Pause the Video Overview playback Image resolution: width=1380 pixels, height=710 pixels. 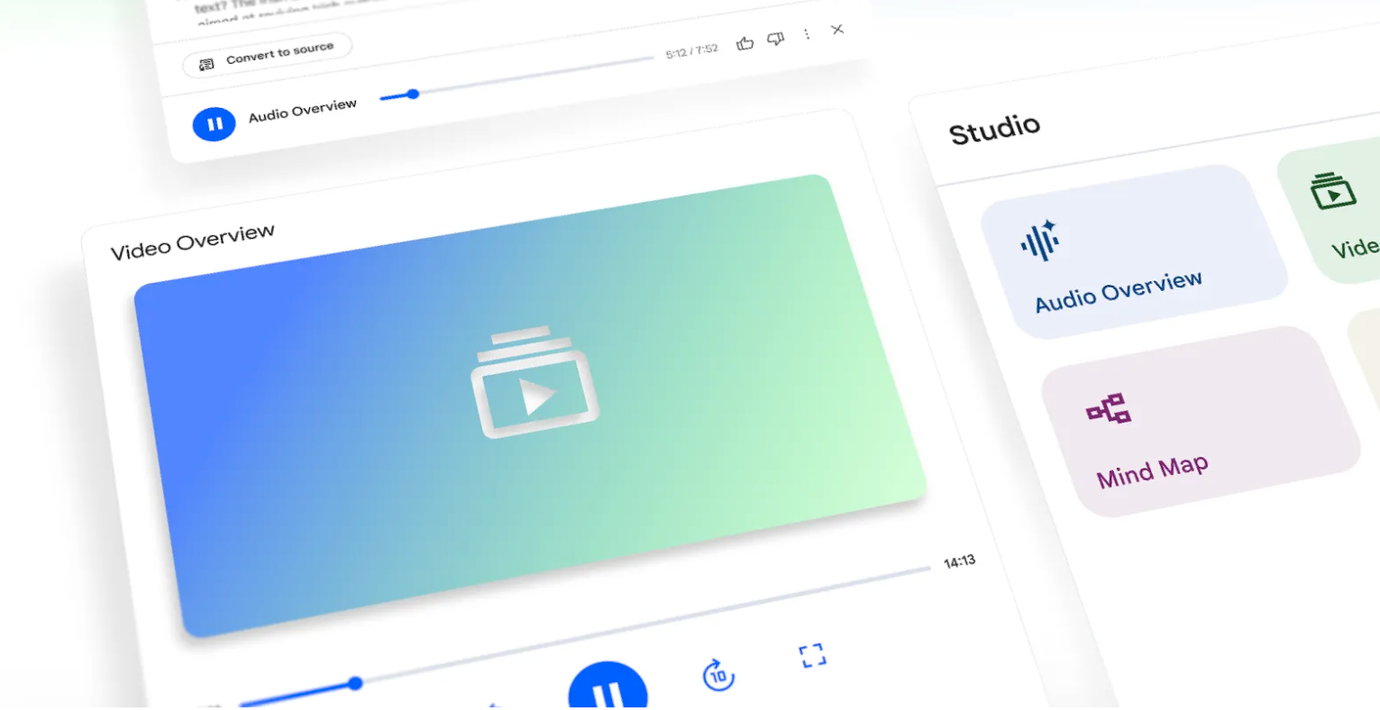(x=607, y=692)
